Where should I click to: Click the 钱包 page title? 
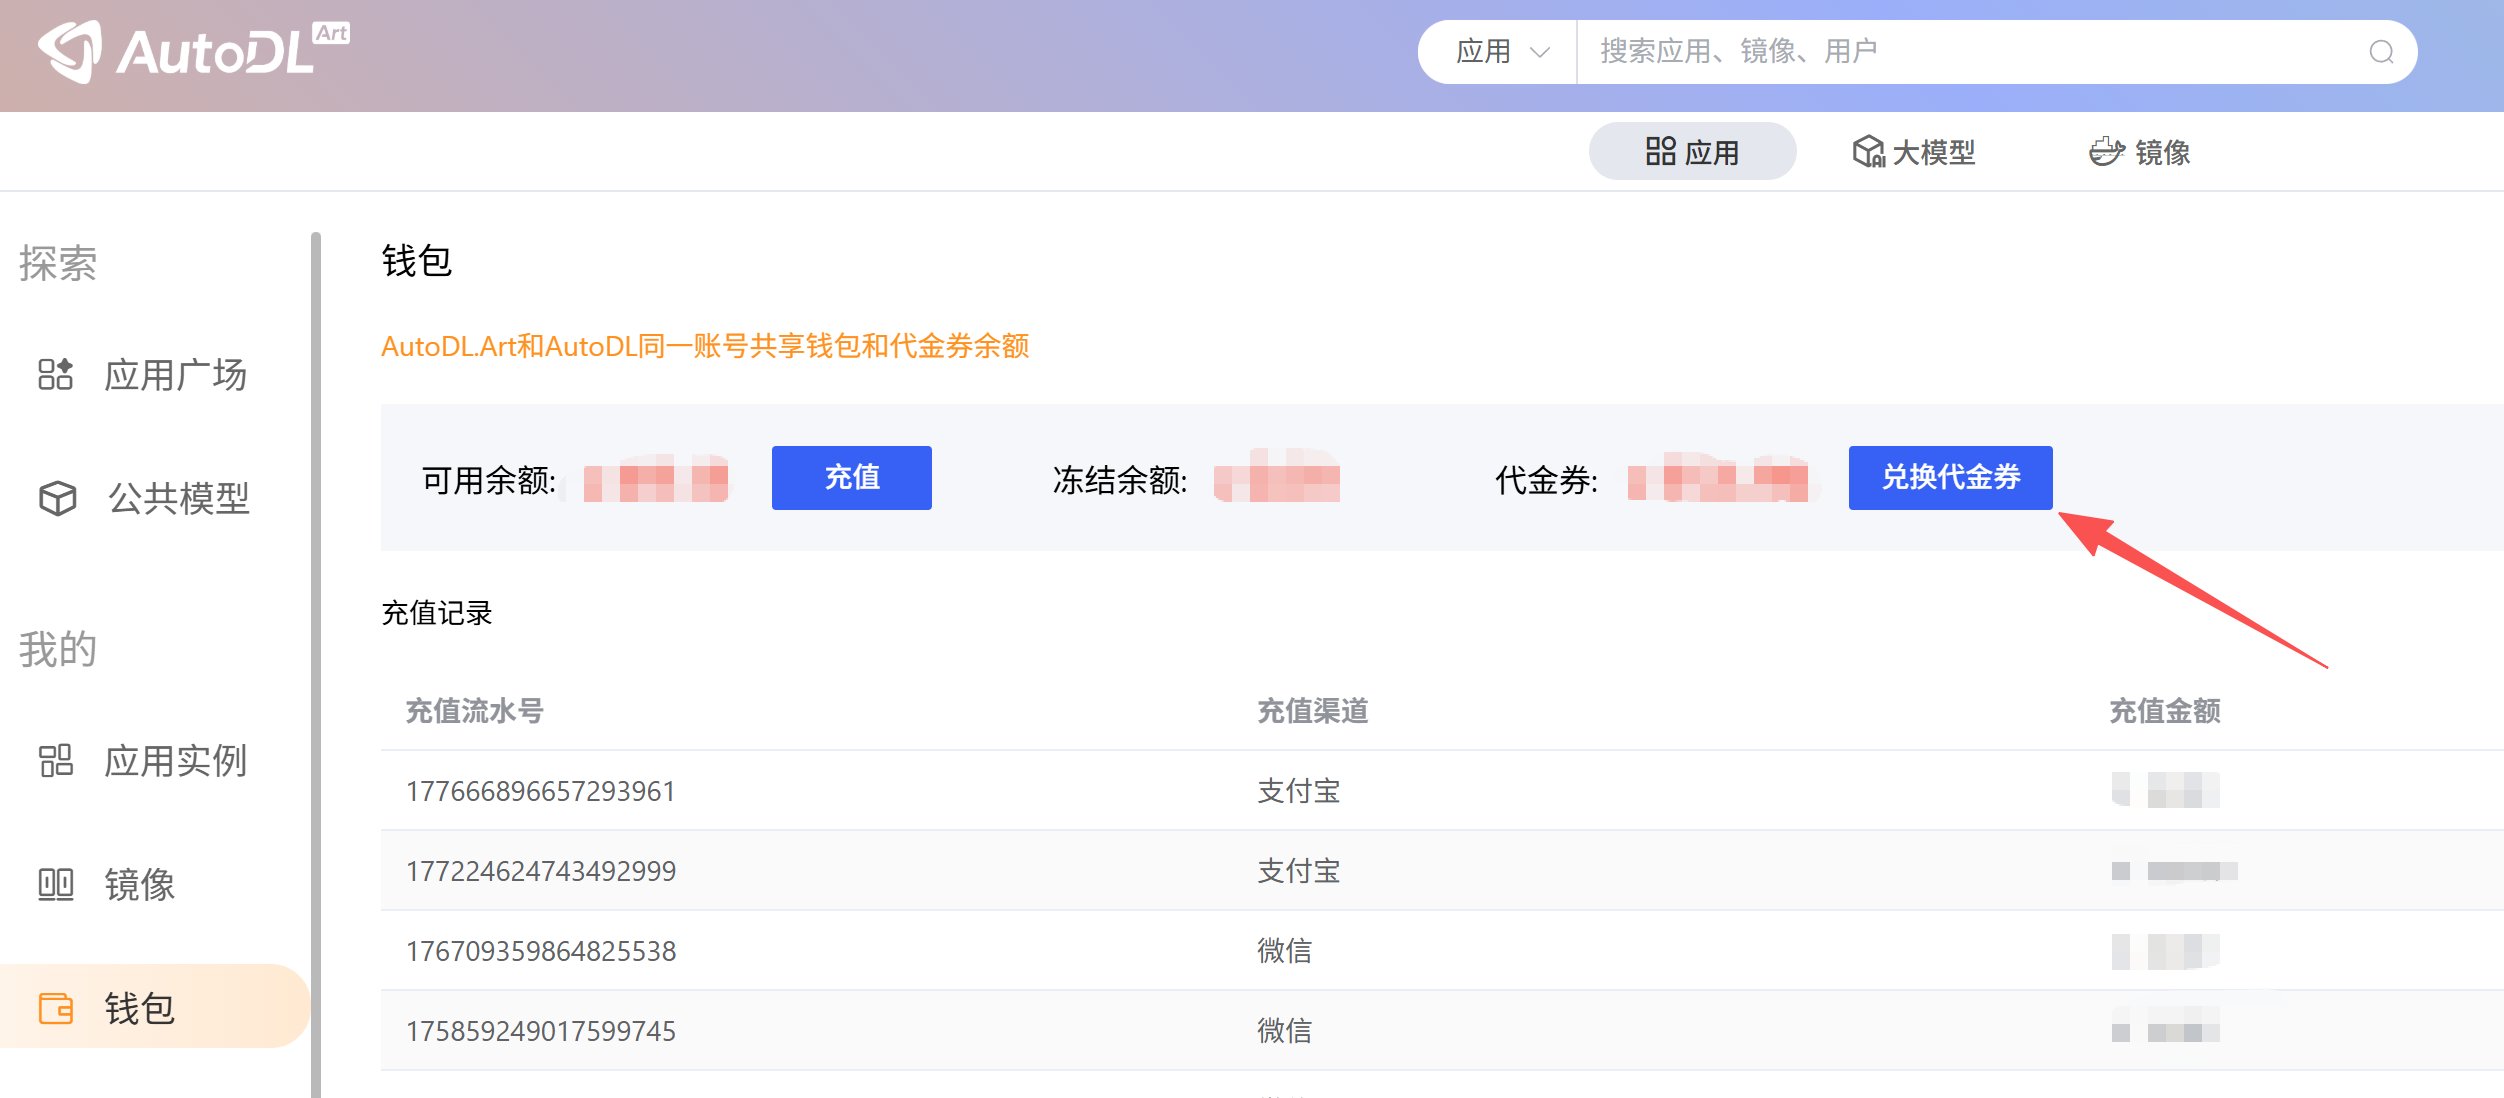pyautogui.click(x=417, y=261)
